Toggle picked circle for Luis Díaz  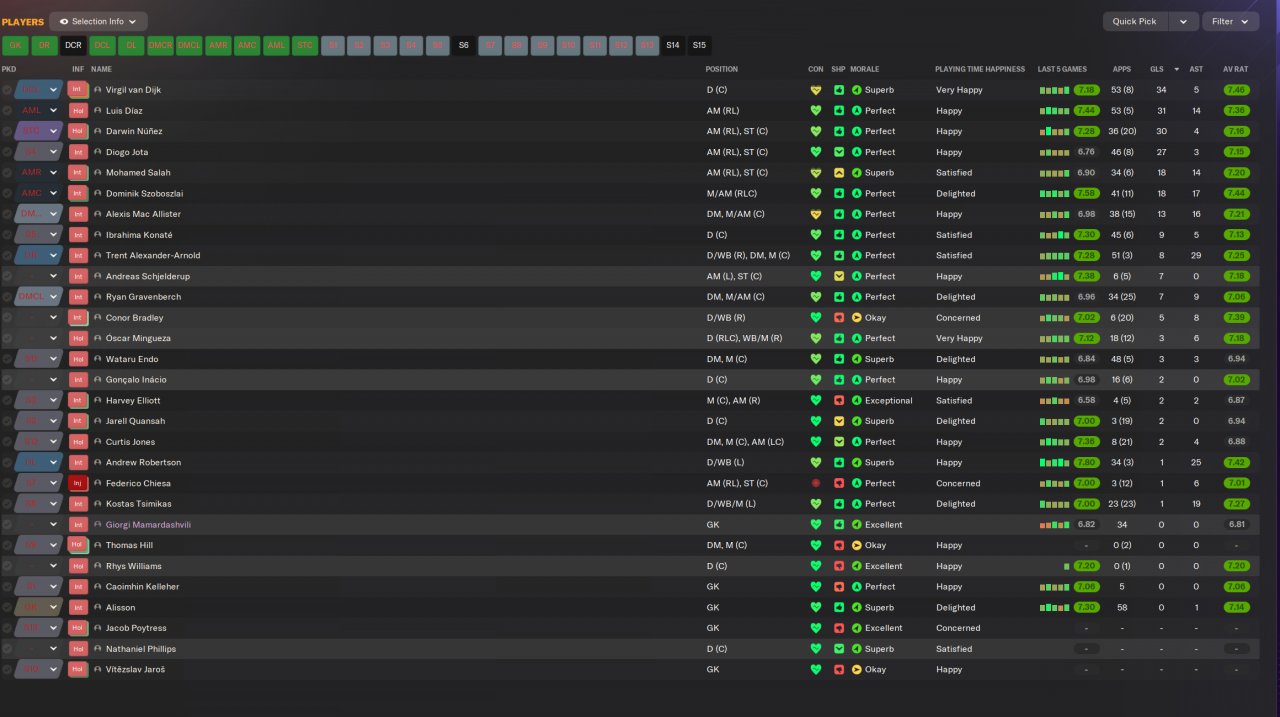click(x=7, y=111)
